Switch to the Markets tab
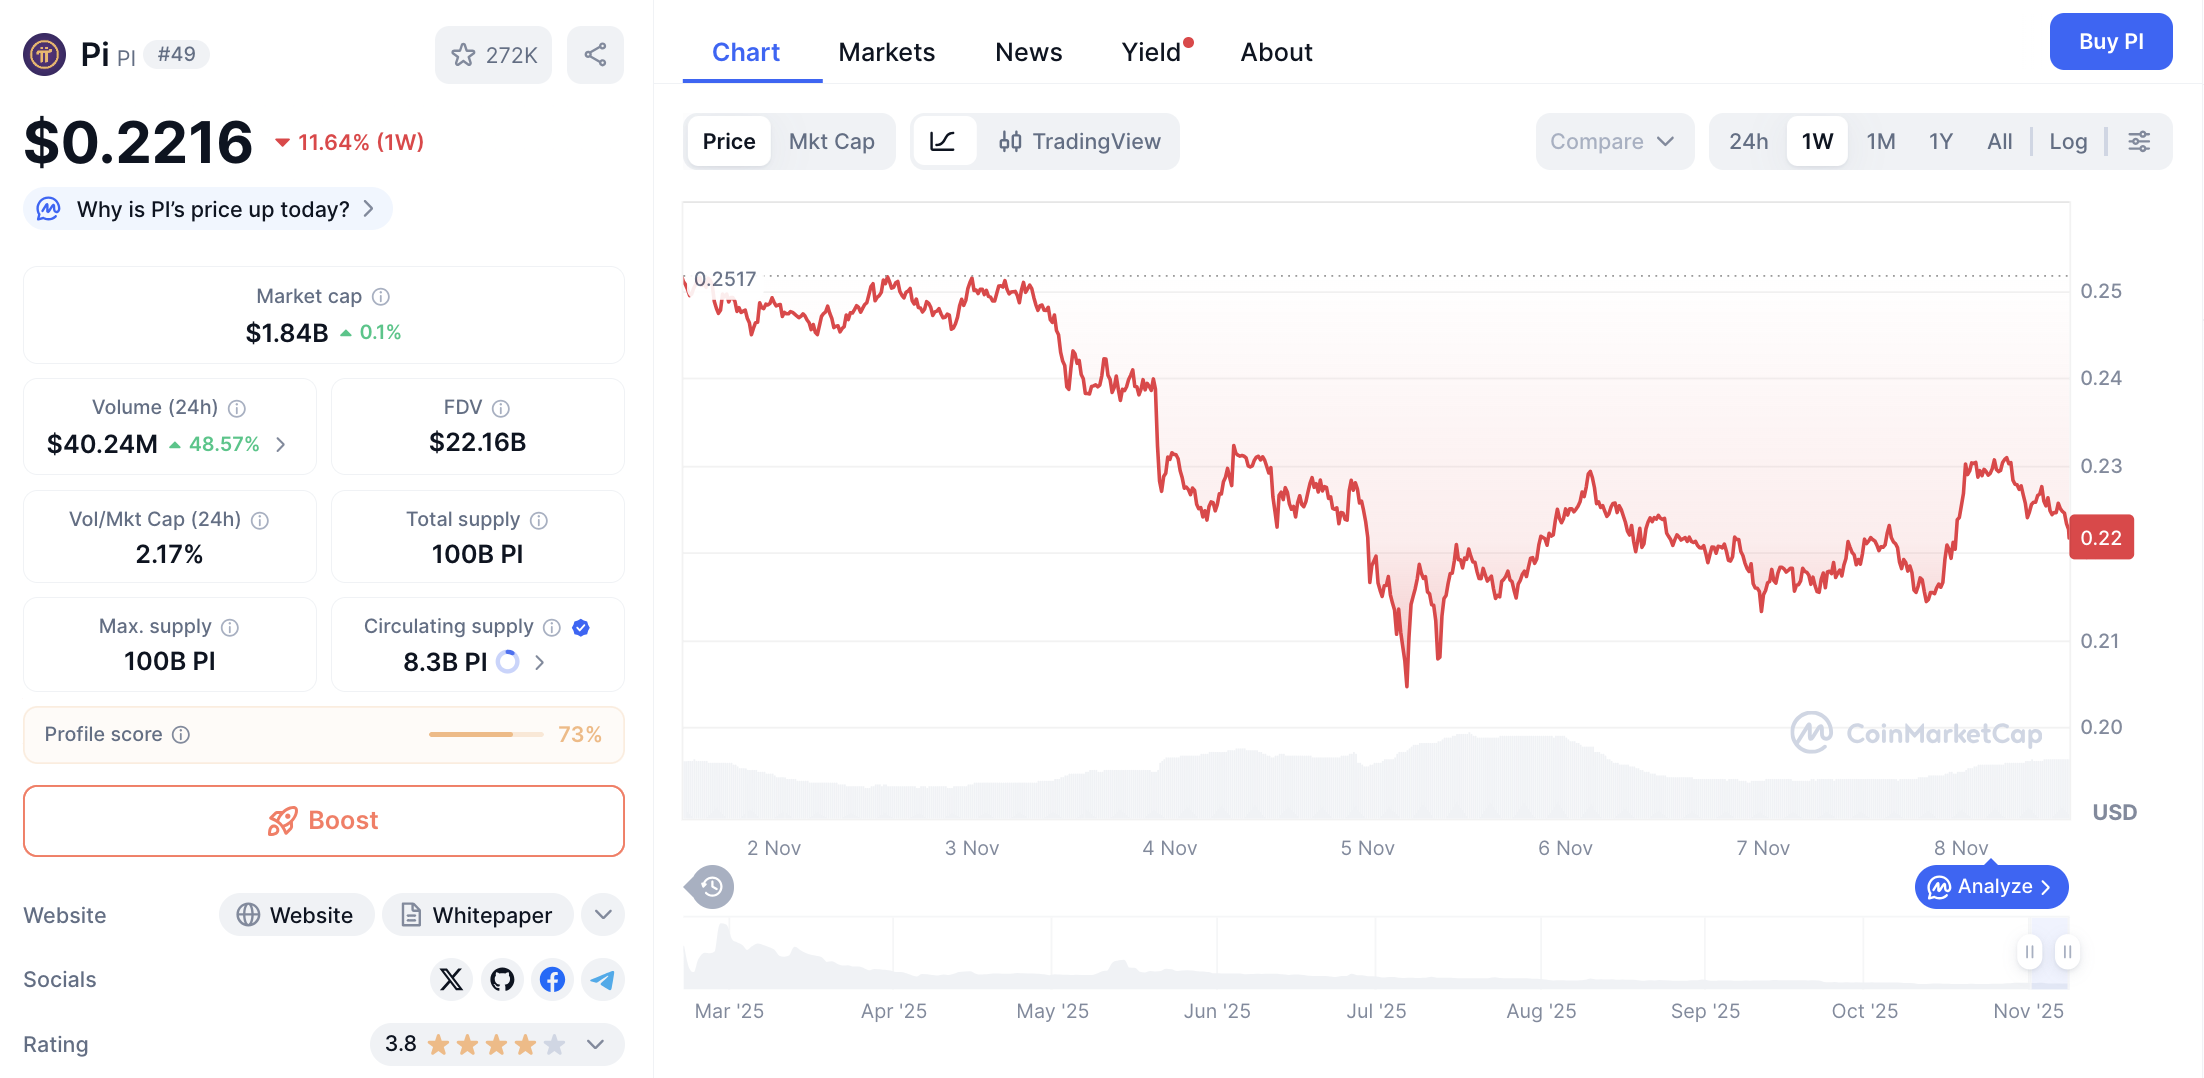This screenshot has width=2204, height=1078. coord(886,51)
